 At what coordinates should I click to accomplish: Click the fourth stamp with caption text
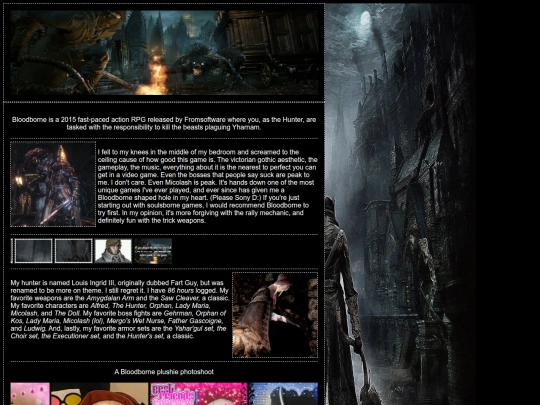153,251
